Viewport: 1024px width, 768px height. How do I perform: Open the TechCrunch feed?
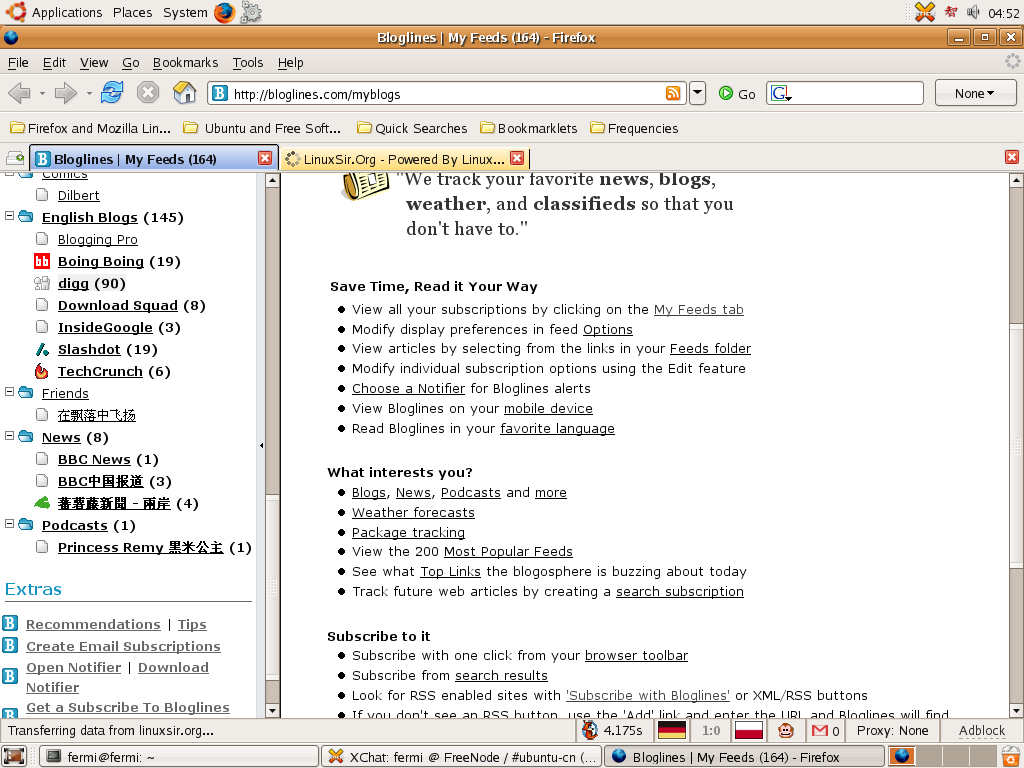(100, 372)
